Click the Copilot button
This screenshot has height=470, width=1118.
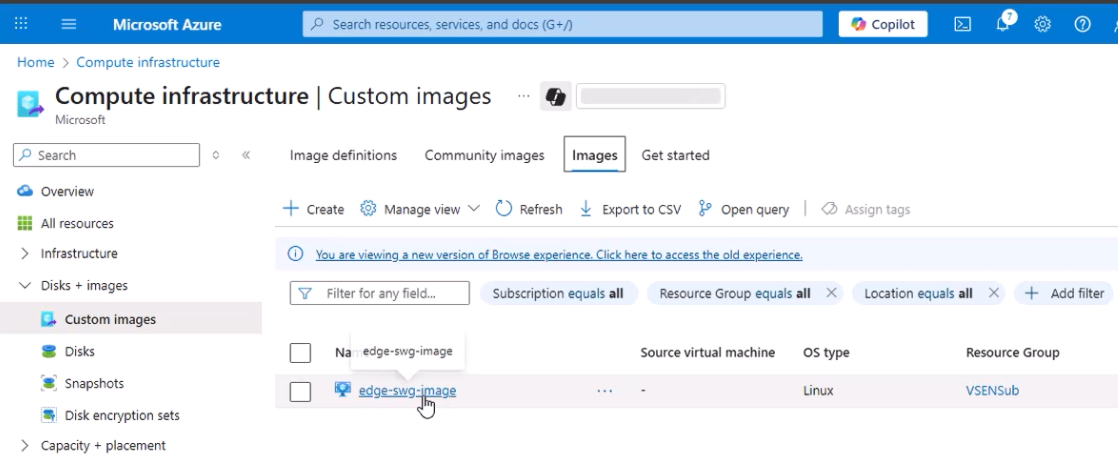(883, 24)
